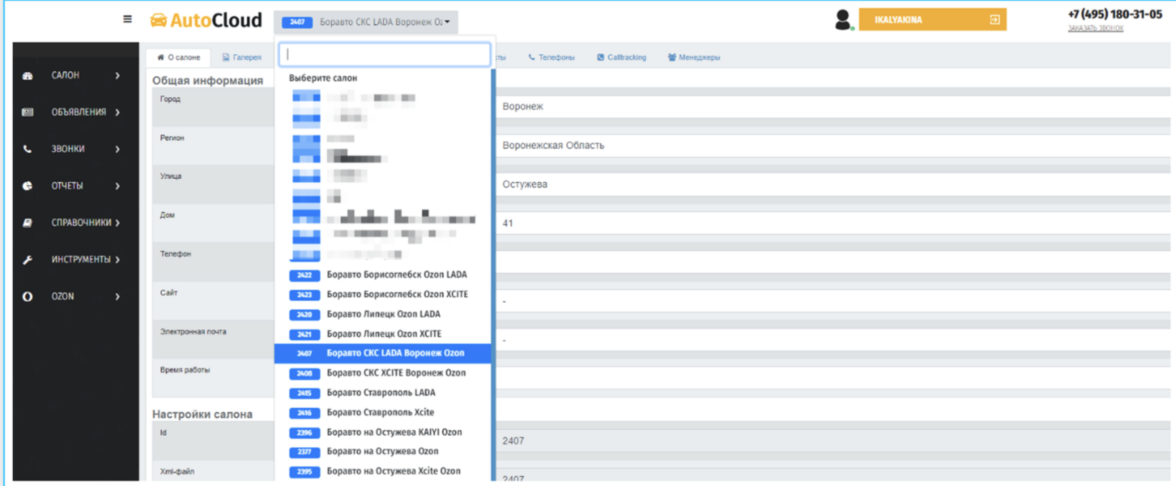1176x486 pixels.
Task: Switch to the Calltracking tab
Action: coord(622,57)
